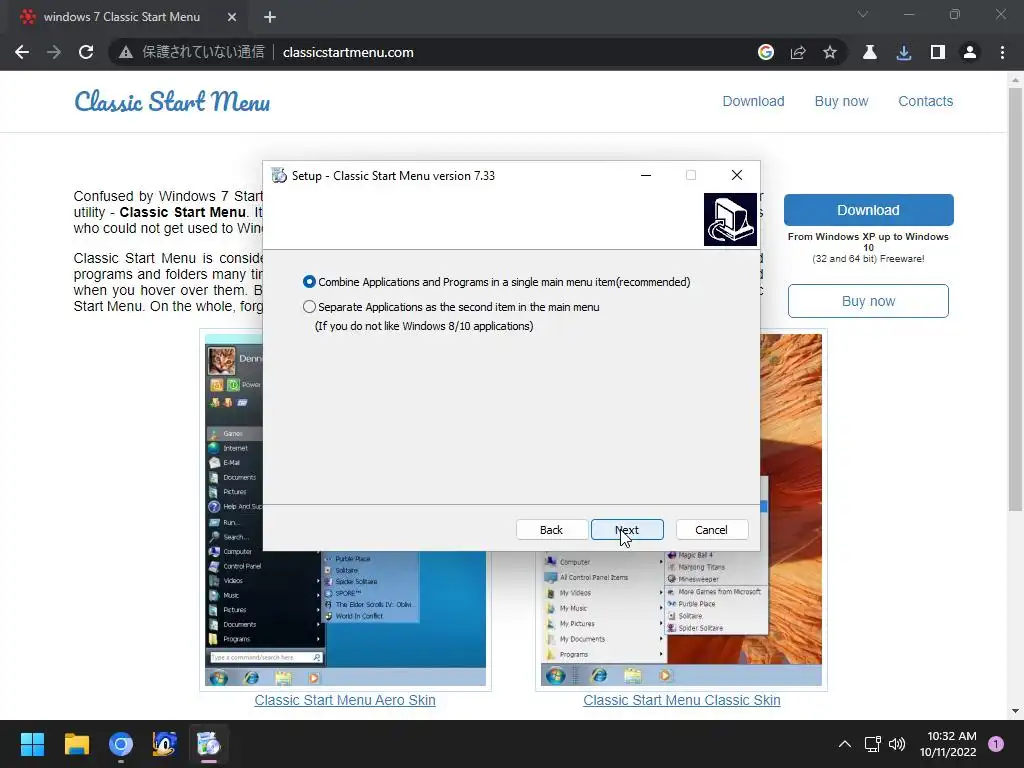Image resolution: width=1024 pixels, height=768 pixels.
Task: Click the not-secure warning icon
Action: tap(125, 52)
